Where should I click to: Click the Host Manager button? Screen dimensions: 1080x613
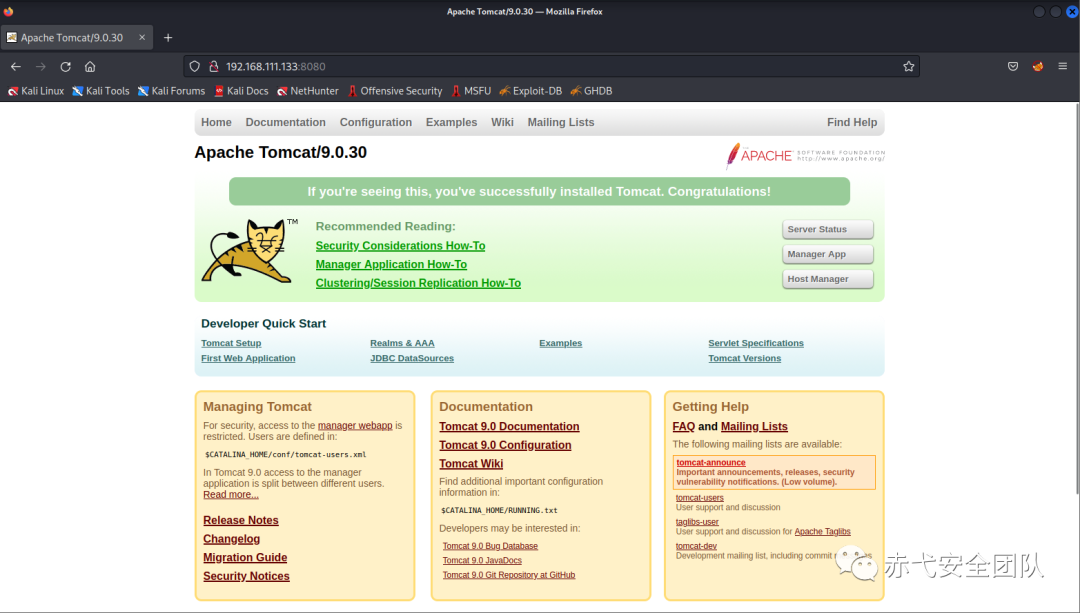(x=828, y=279)
